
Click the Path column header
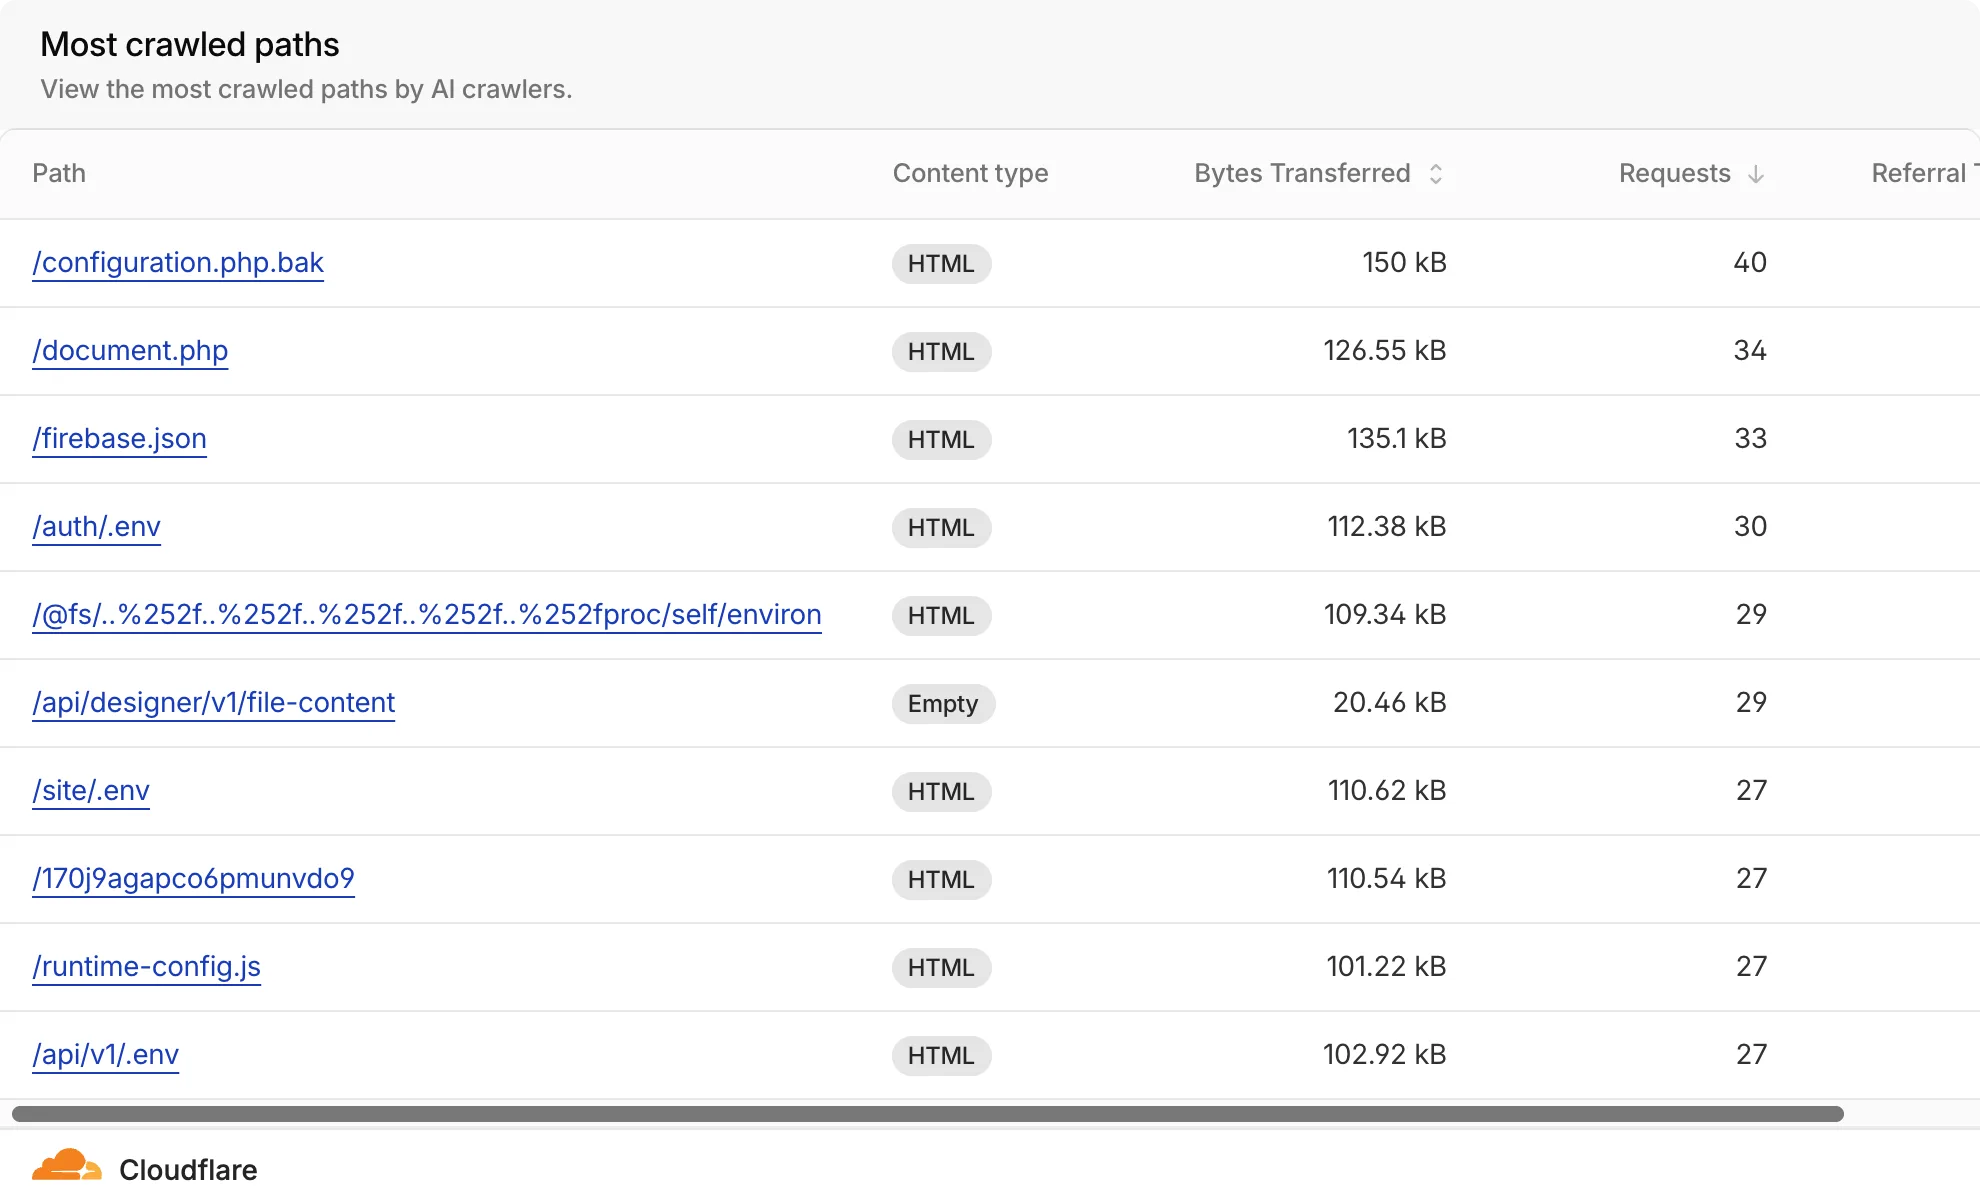[59, 173]
